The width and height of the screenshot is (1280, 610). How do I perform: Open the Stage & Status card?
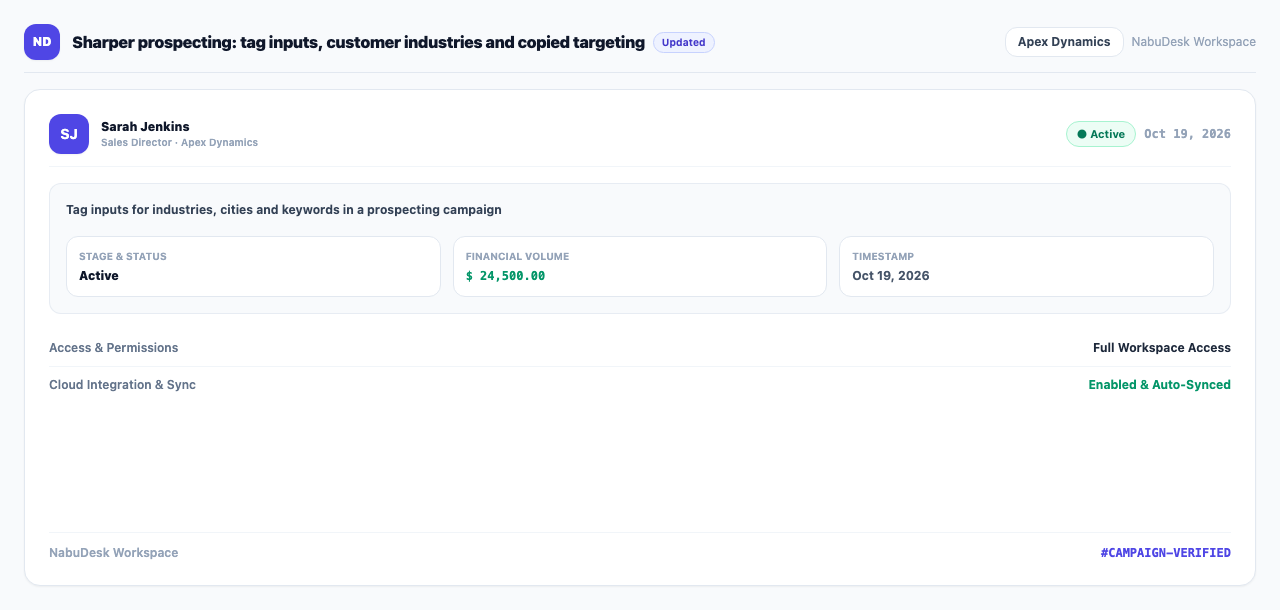253,266
